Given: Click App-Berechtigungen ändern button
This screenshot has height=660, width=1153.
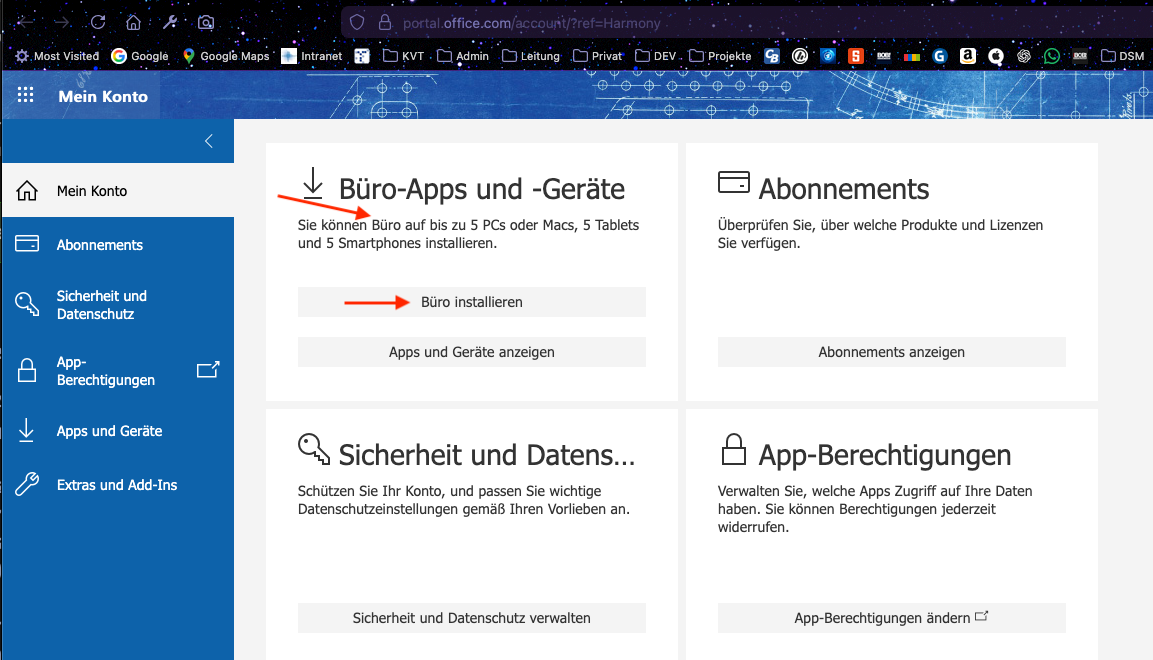Looking at the screenshot, I should coord(891,618).
